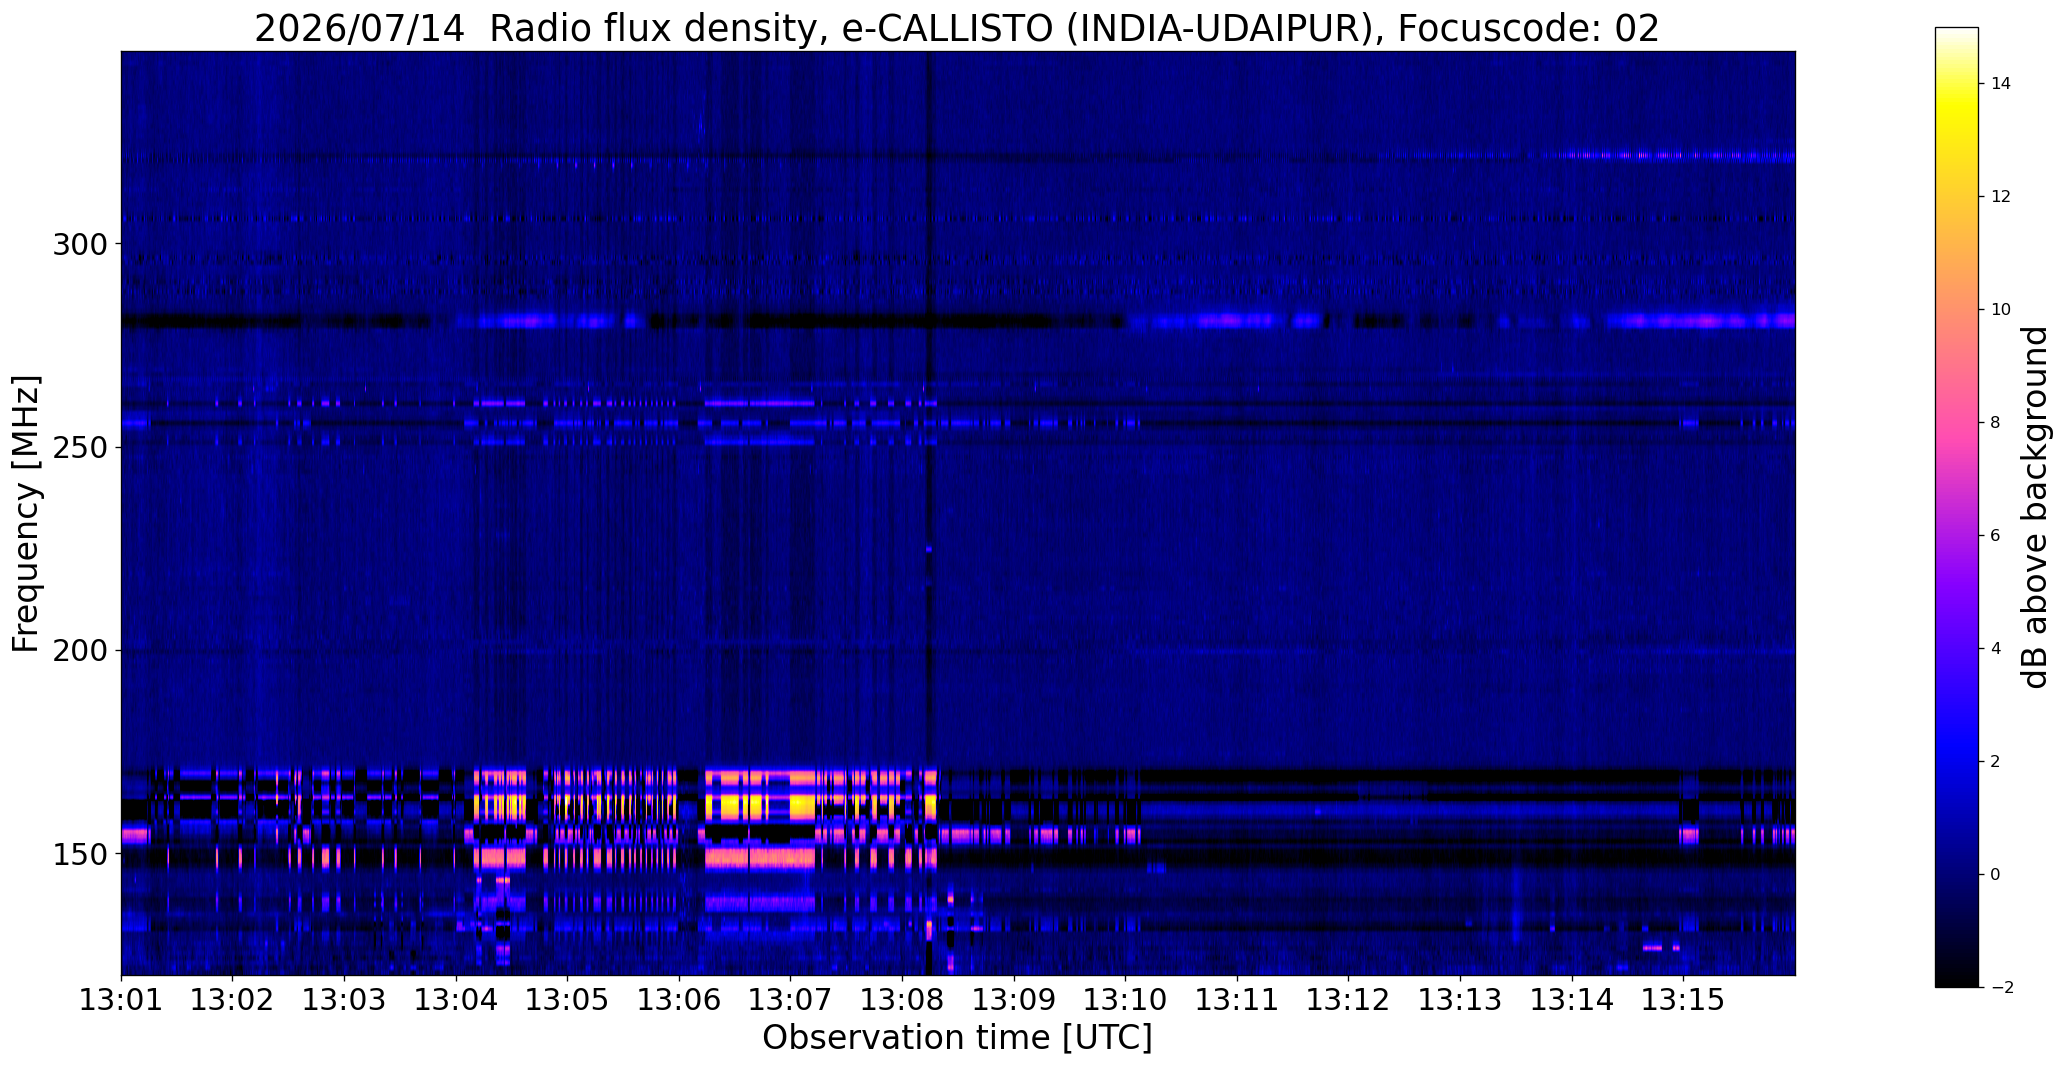Viewport: 2066px width, 1067px height.
Task: Click the 13:10 time axis label
Action: 1126,999
